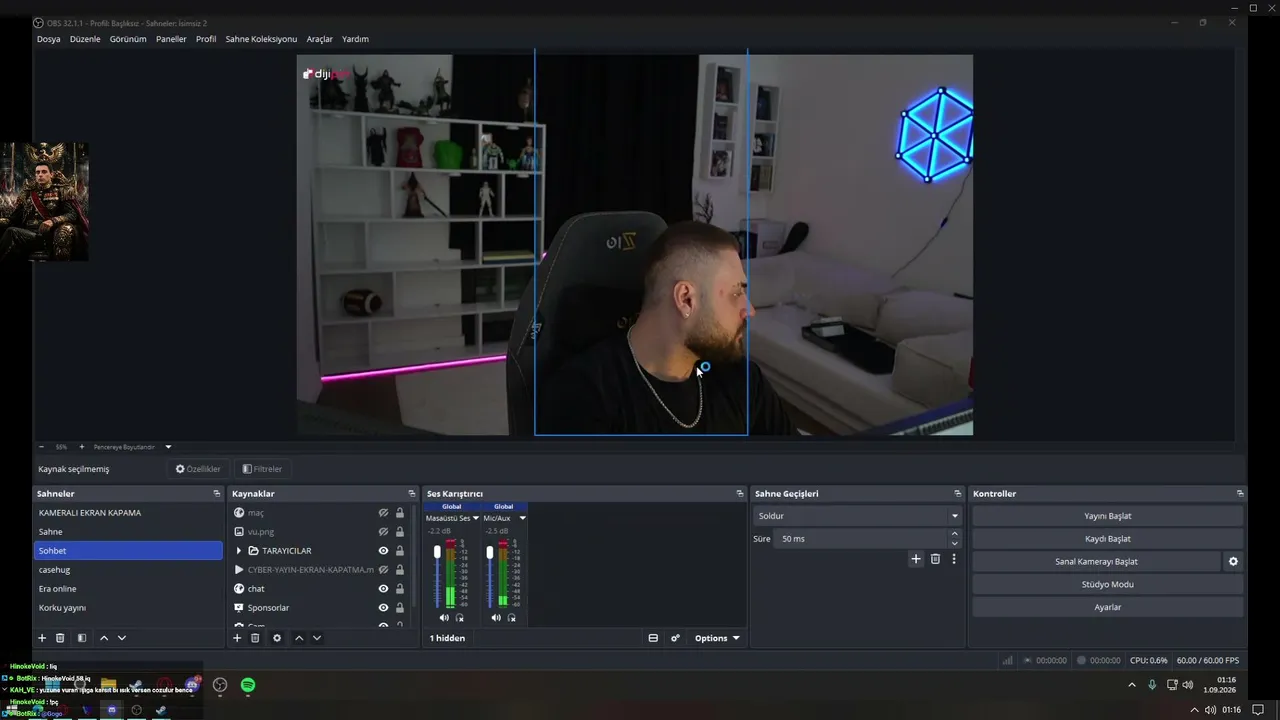Move source down in Kaynaklar
The height and width of the screenshot is (720, 1280).
point(317,638)
